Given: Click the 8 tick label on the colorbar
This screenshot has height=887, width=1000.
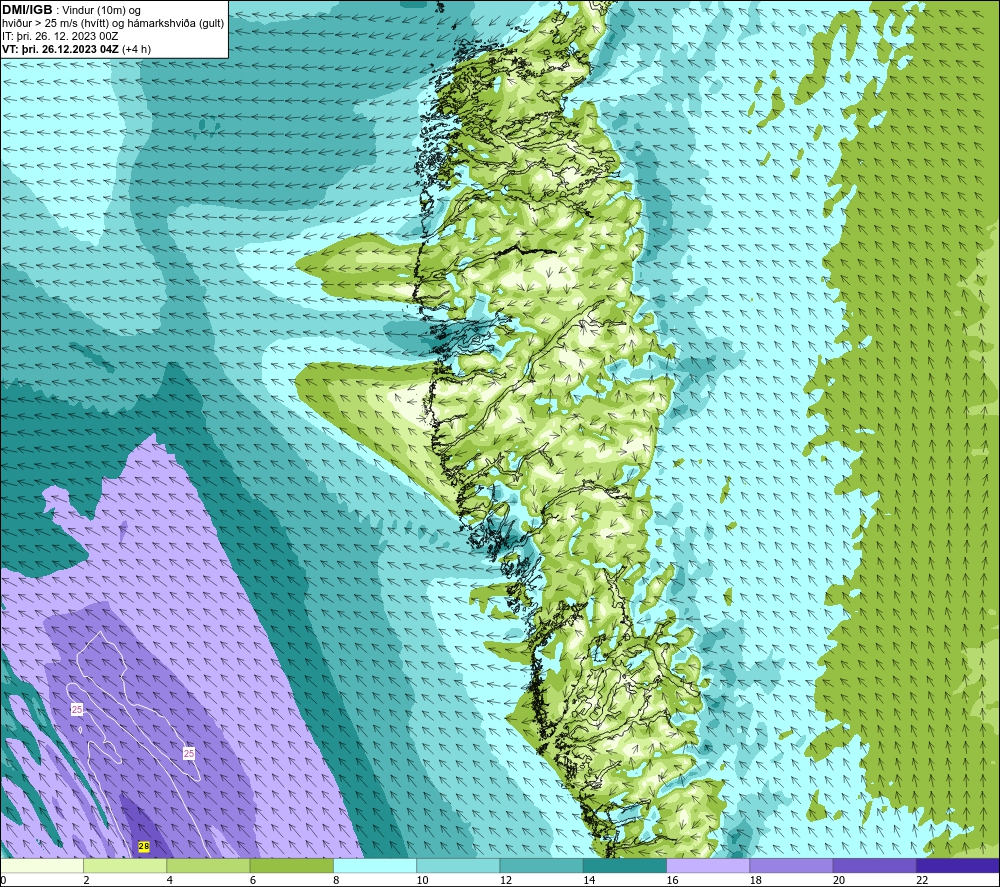Looking at the screenshot, I should (x=336, y=880).
